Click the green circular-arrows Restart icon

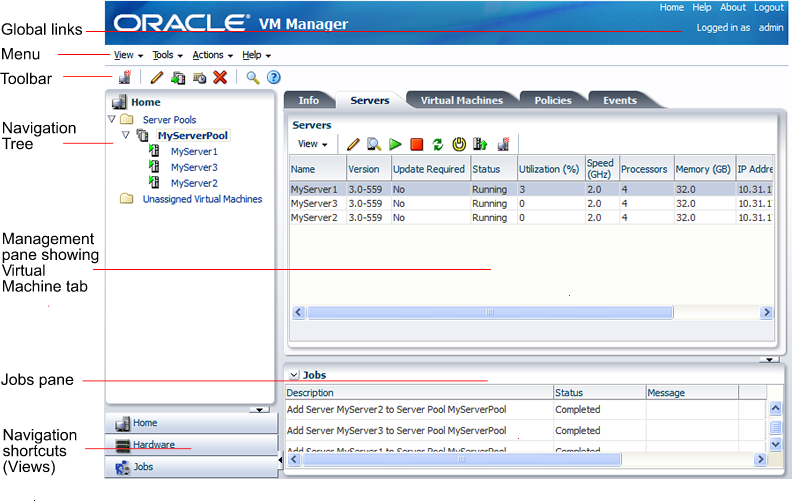(438, 144)
